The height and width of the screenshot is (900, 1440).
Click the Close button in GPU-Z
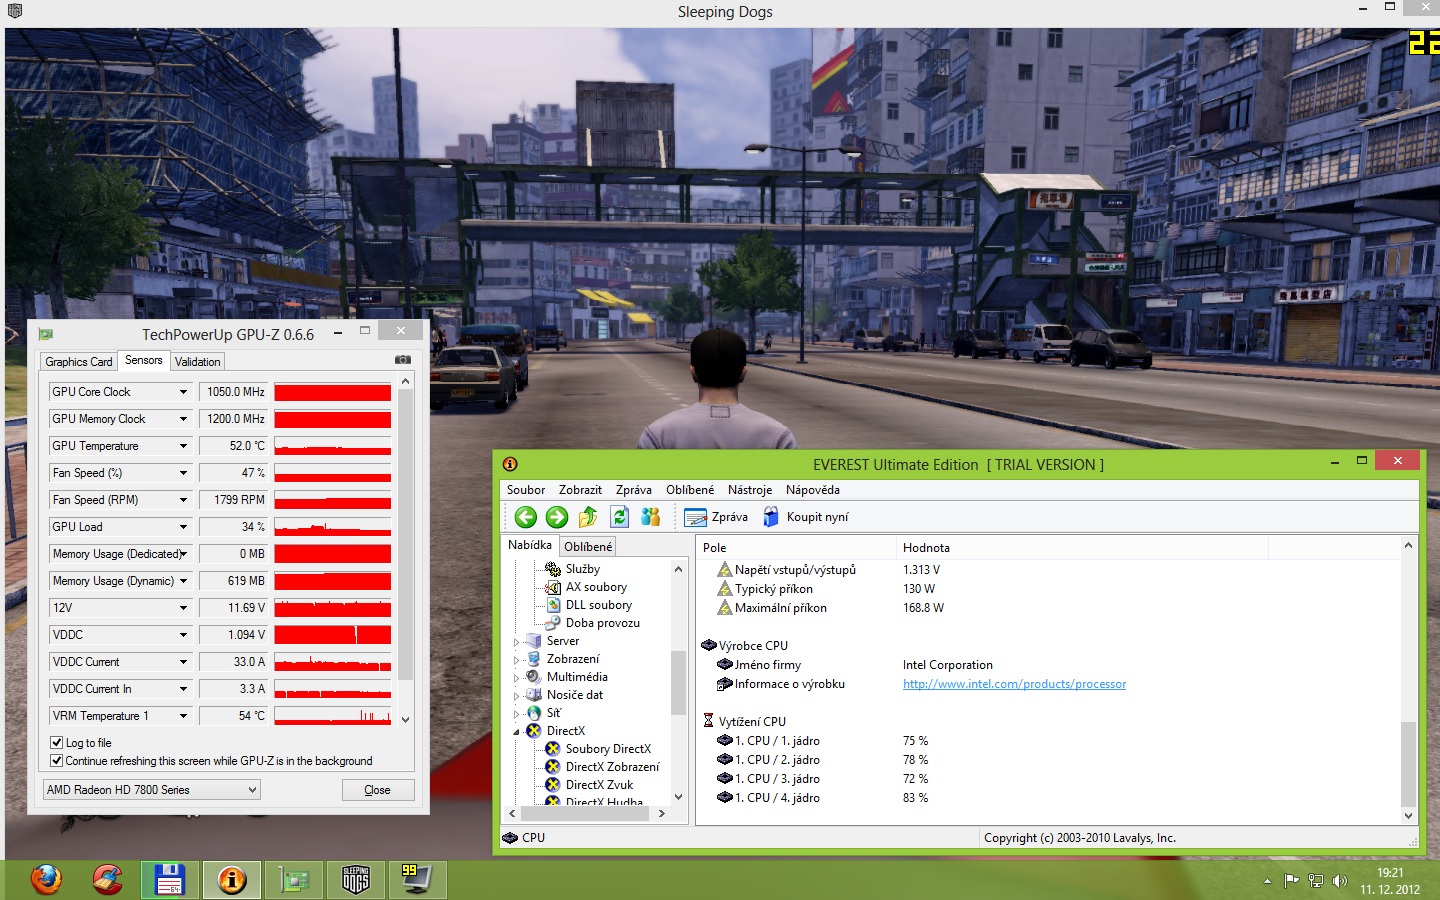[378, 790]
